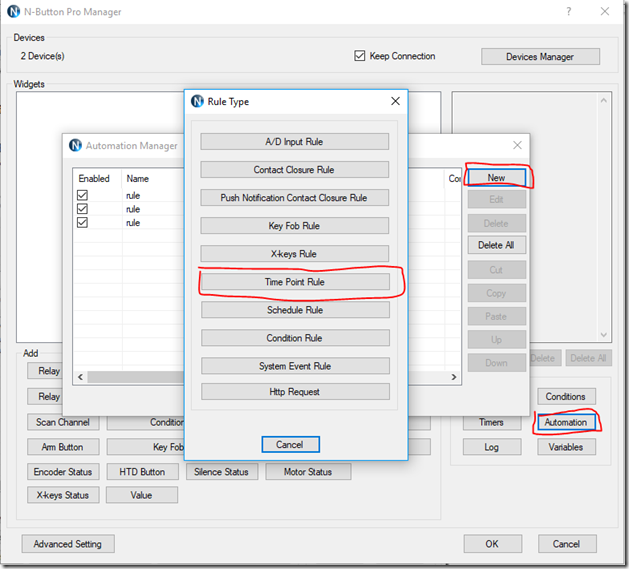Add a Value widget
This screenshot has height=569, width=629.
click(x=142, y=495)
